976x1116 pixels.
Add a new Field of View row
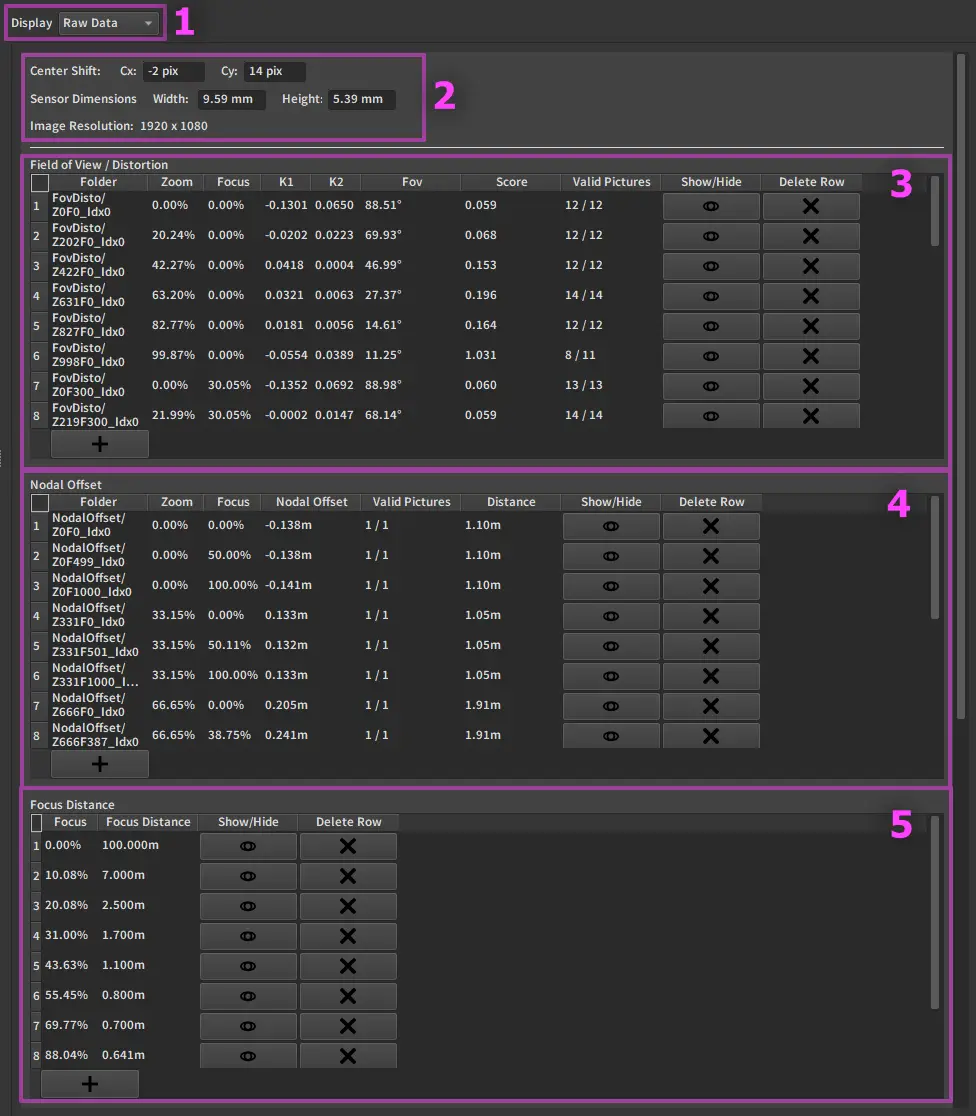100,444
